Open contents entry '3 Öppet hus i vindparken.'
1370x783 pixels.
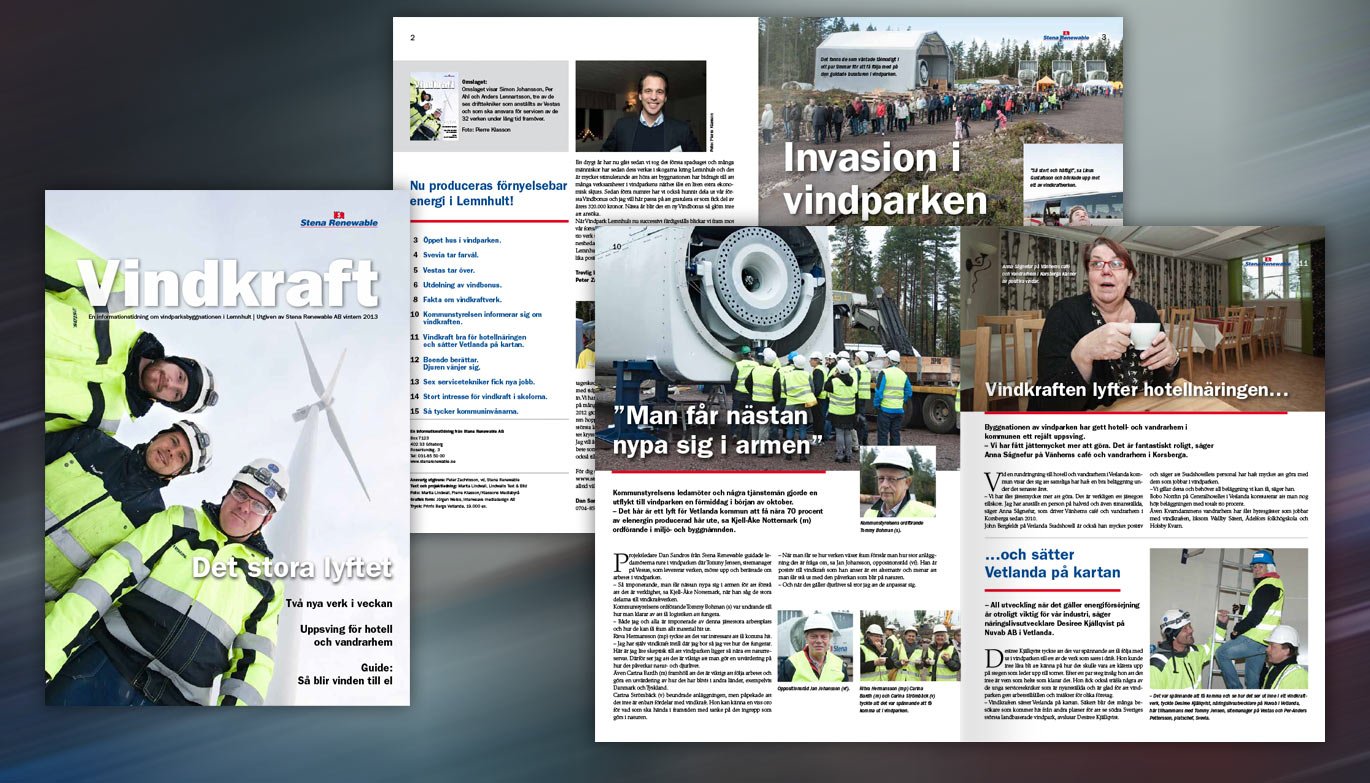point(457,240)
